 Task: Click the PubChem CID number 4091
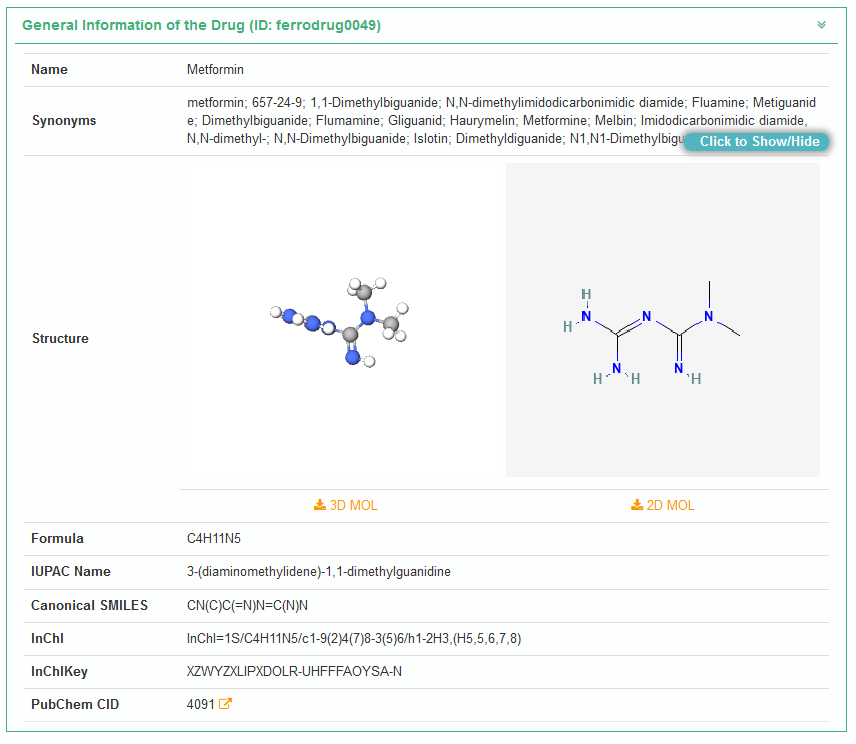(200, 704)
